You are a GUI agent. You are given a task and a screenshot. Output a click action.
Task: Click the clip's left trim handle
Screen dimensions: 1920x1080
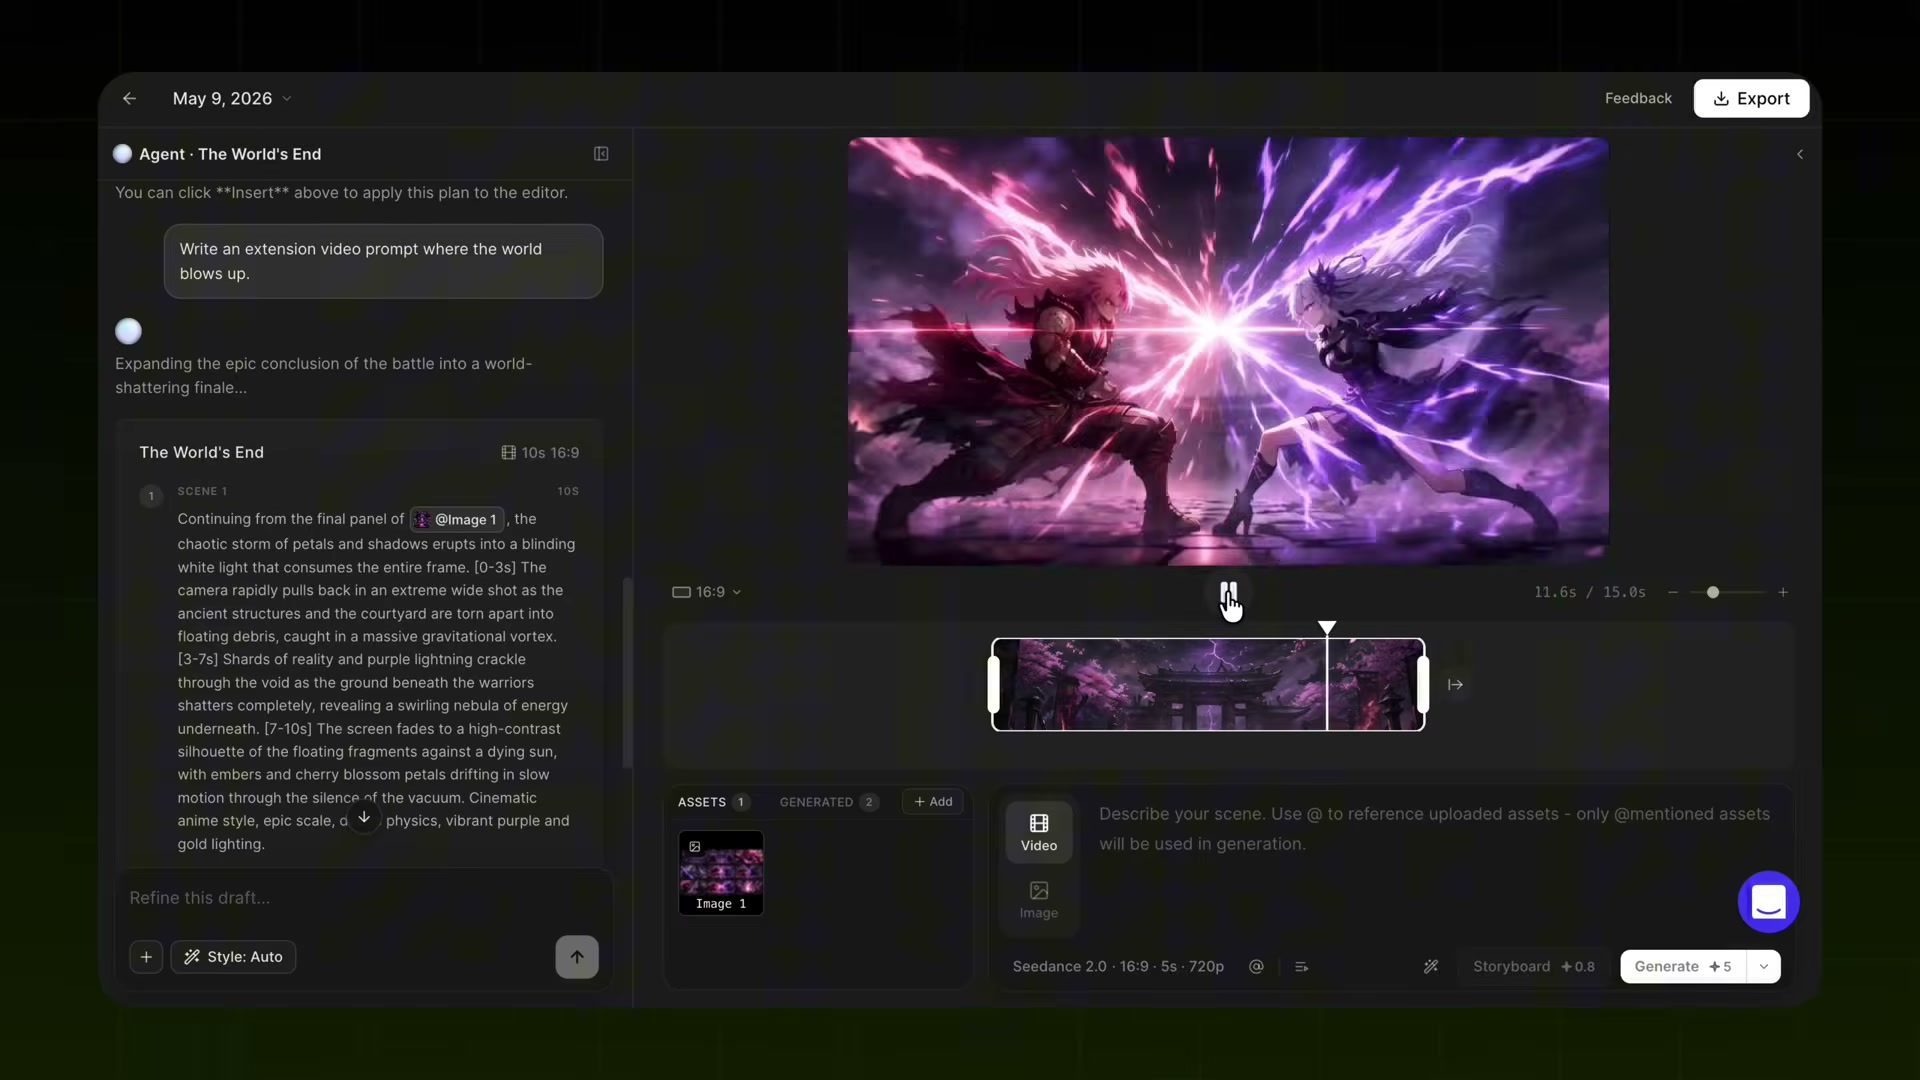point(994,685)
